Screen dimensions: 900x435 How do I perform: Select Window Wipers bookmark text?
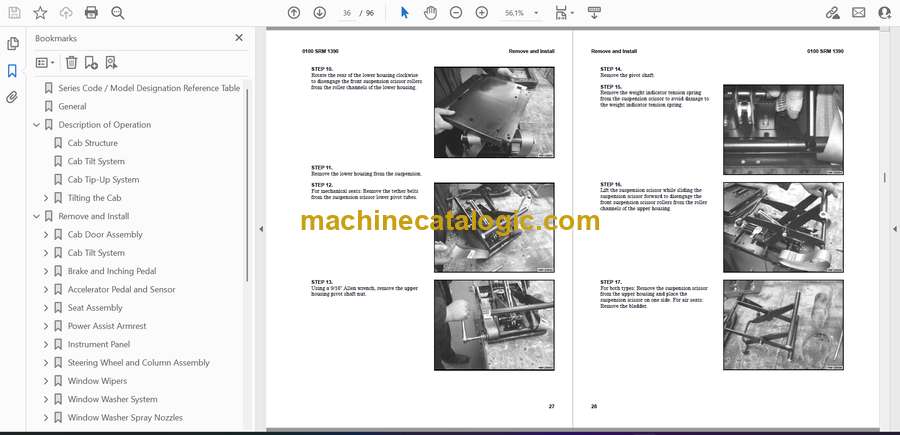tap(97, 381)
